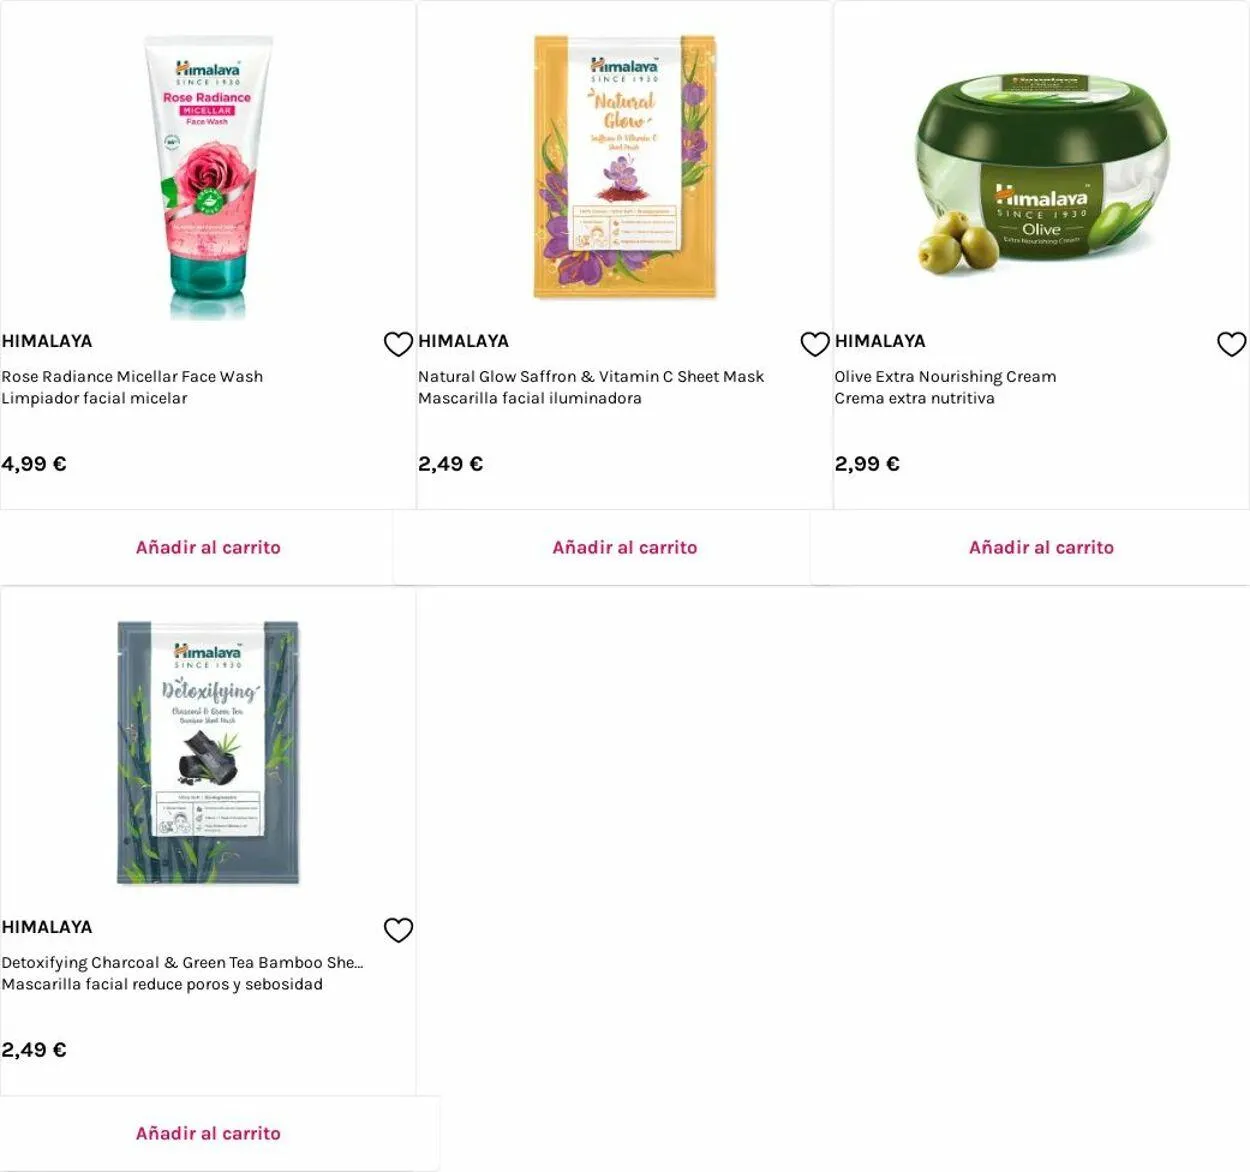Open Natural Glow Saffron & Vitamin C title
This screenshot has width=1250, height=1172.
click(591, 376)
